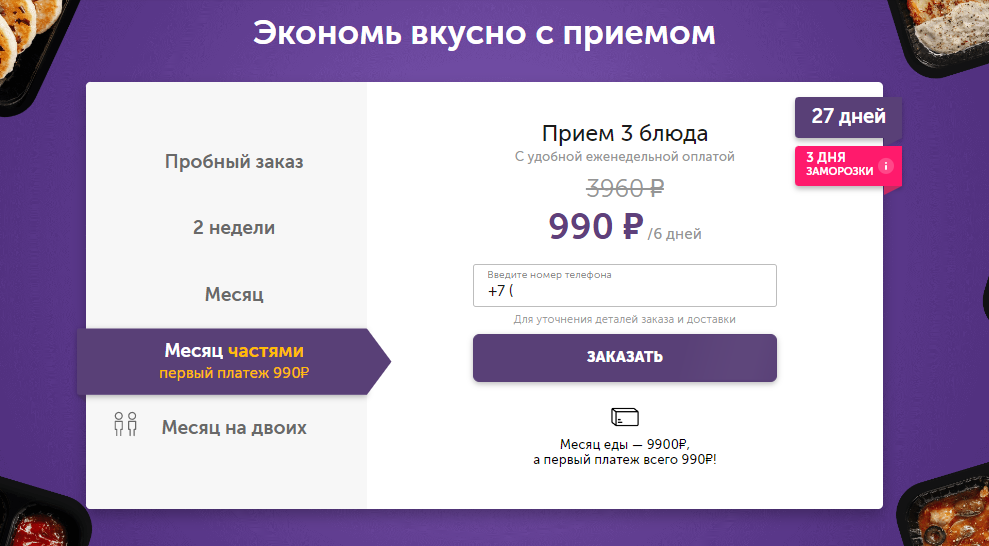Click the crossed-out 3960 ₽ old price
989x546 pixels.
pos(624,188)
